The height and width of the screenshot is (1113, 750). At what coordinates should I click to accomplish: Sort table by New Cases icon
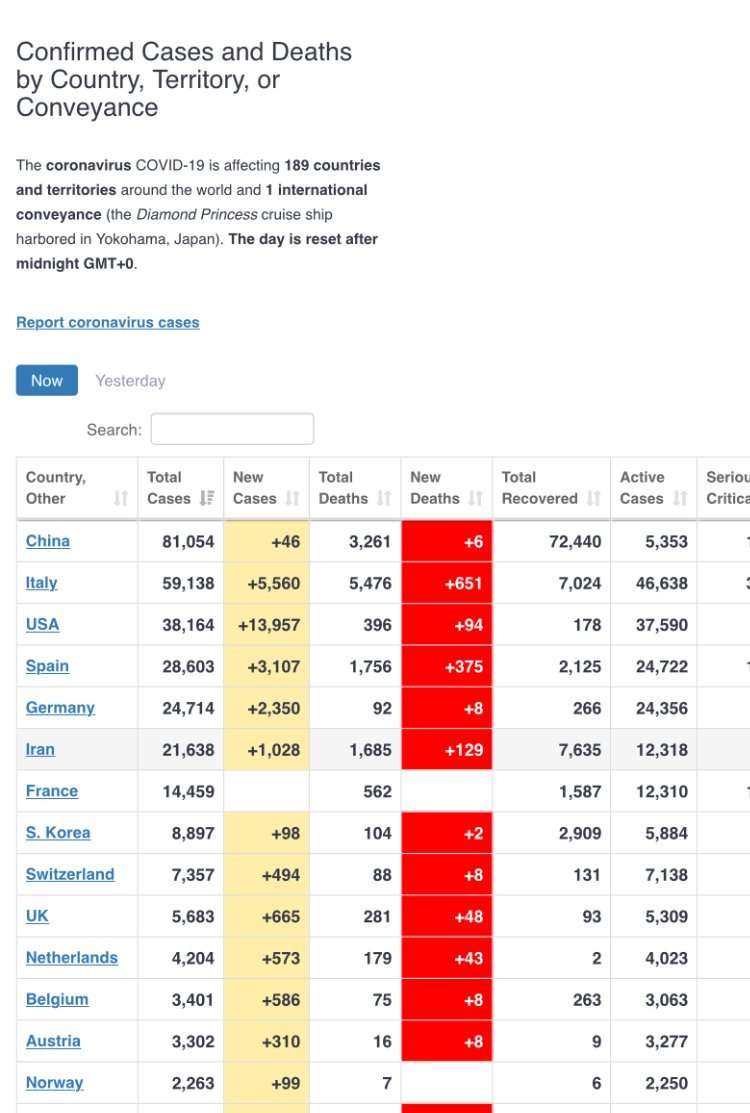pyautogui.click(x=293, y=498)
